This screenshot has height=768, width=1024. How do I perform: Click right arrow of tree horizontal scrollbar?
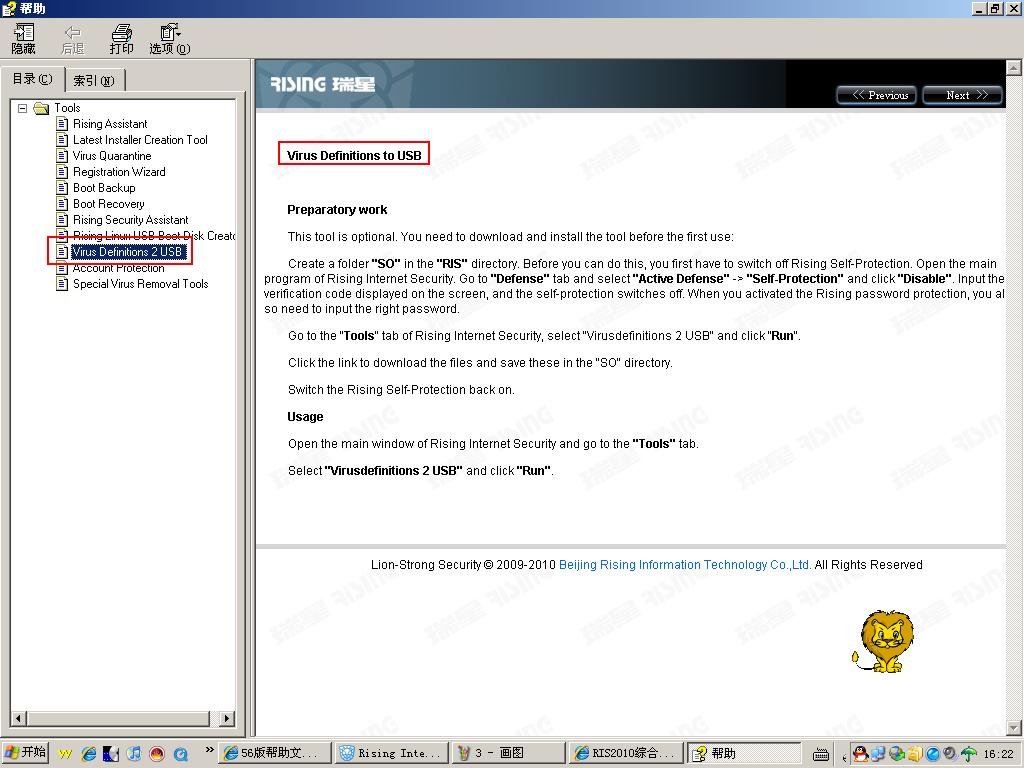point(227,718)
